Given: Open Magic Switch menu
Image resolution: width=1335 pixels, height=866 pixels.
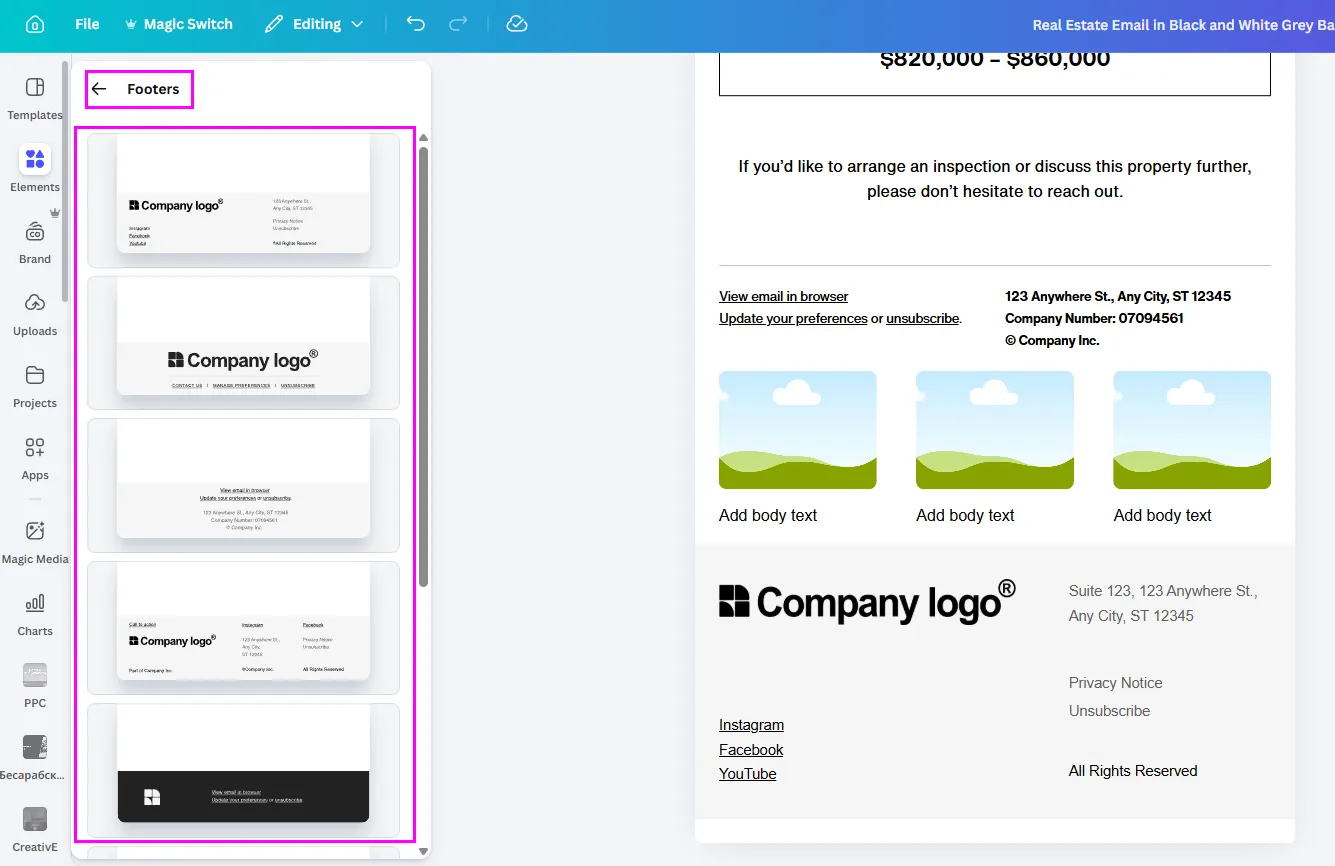Looking at the screenshot, I should (x=178, y=24).
